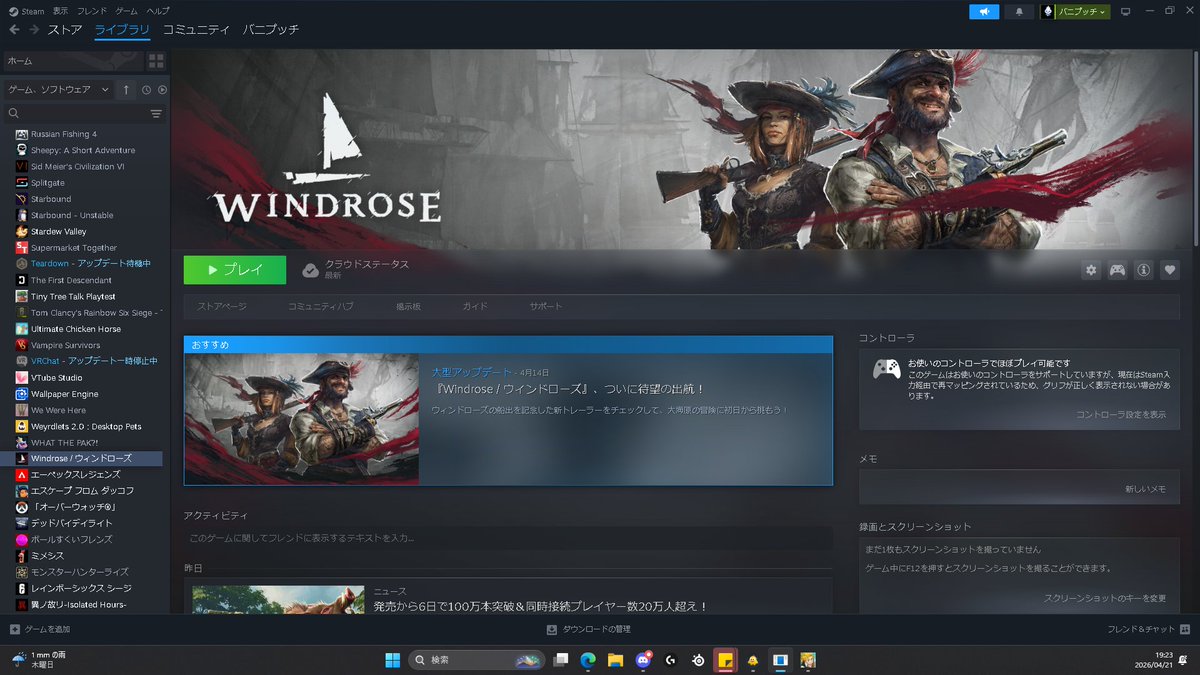Viewport: 1200px width, 675px height.
Task: Click the cloud status icon
Action: pos(310,270)
